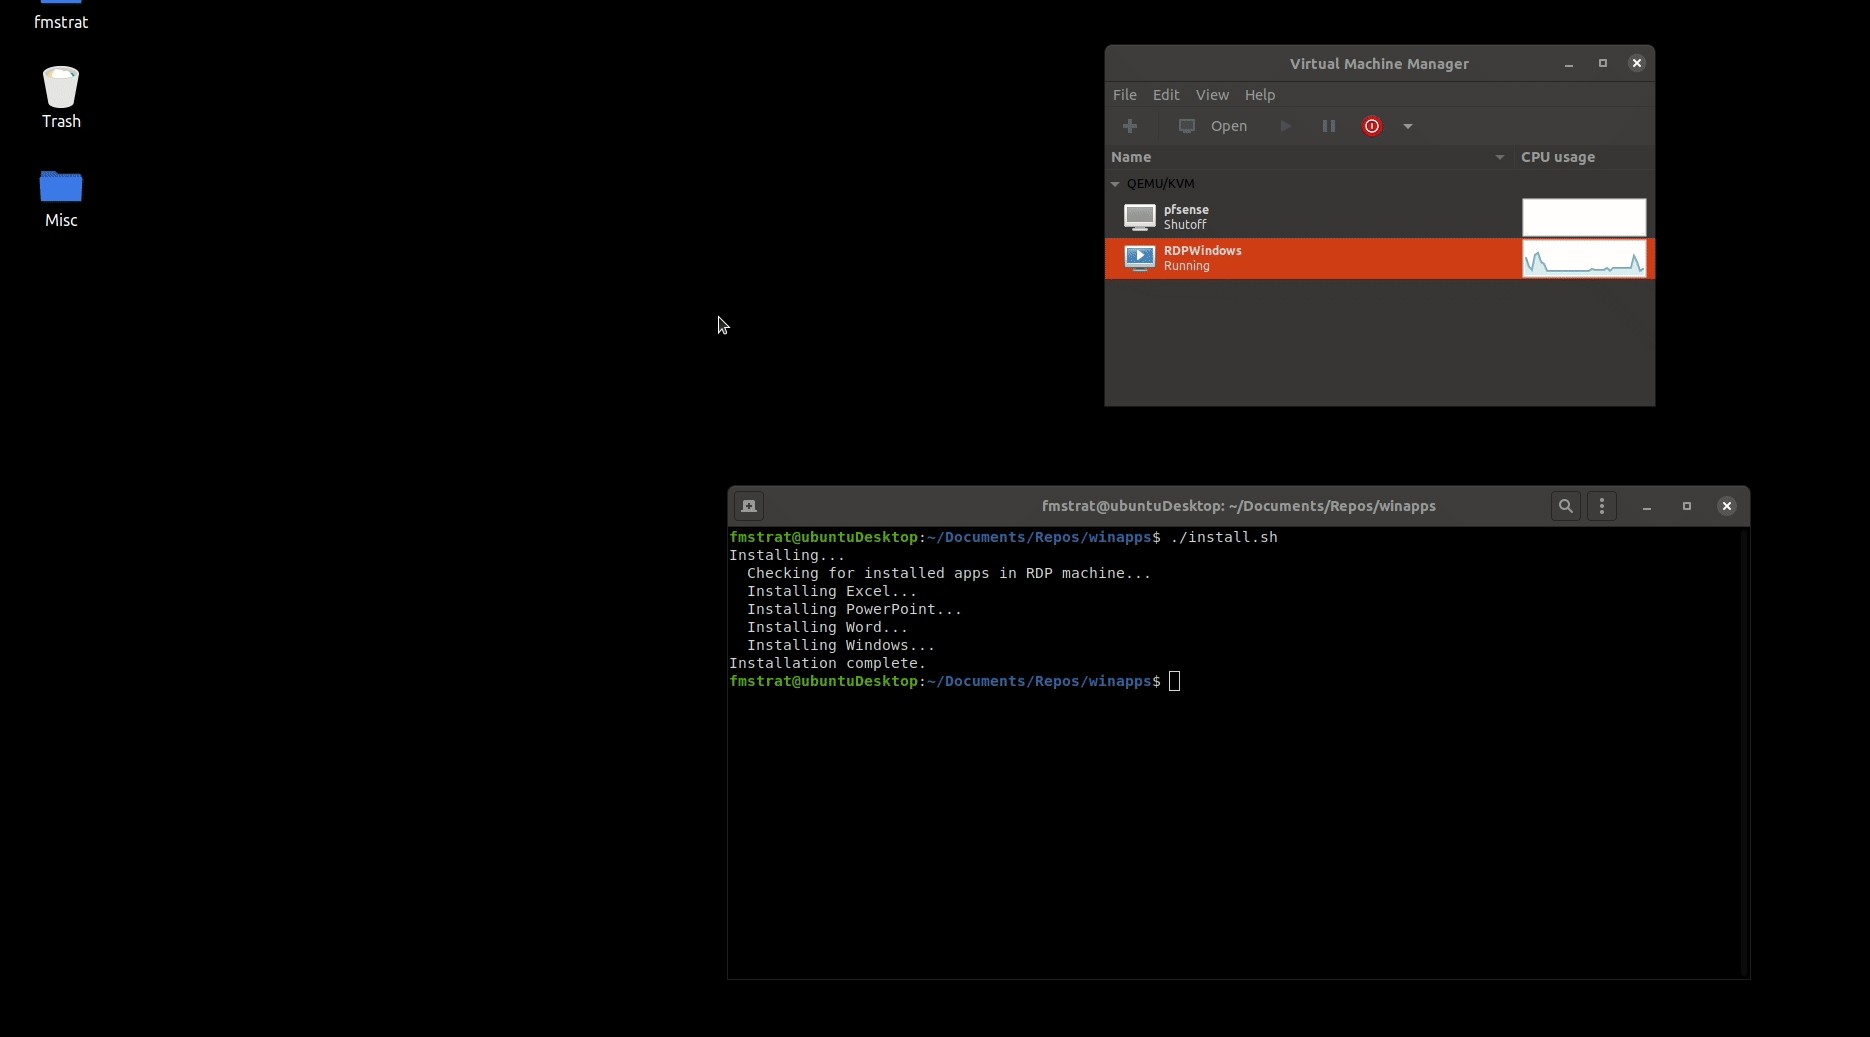Image resolution: width=1870 pixels, height=1037 pixels.
Task: Create a new virtual machine
Action: pos(1130,126)
